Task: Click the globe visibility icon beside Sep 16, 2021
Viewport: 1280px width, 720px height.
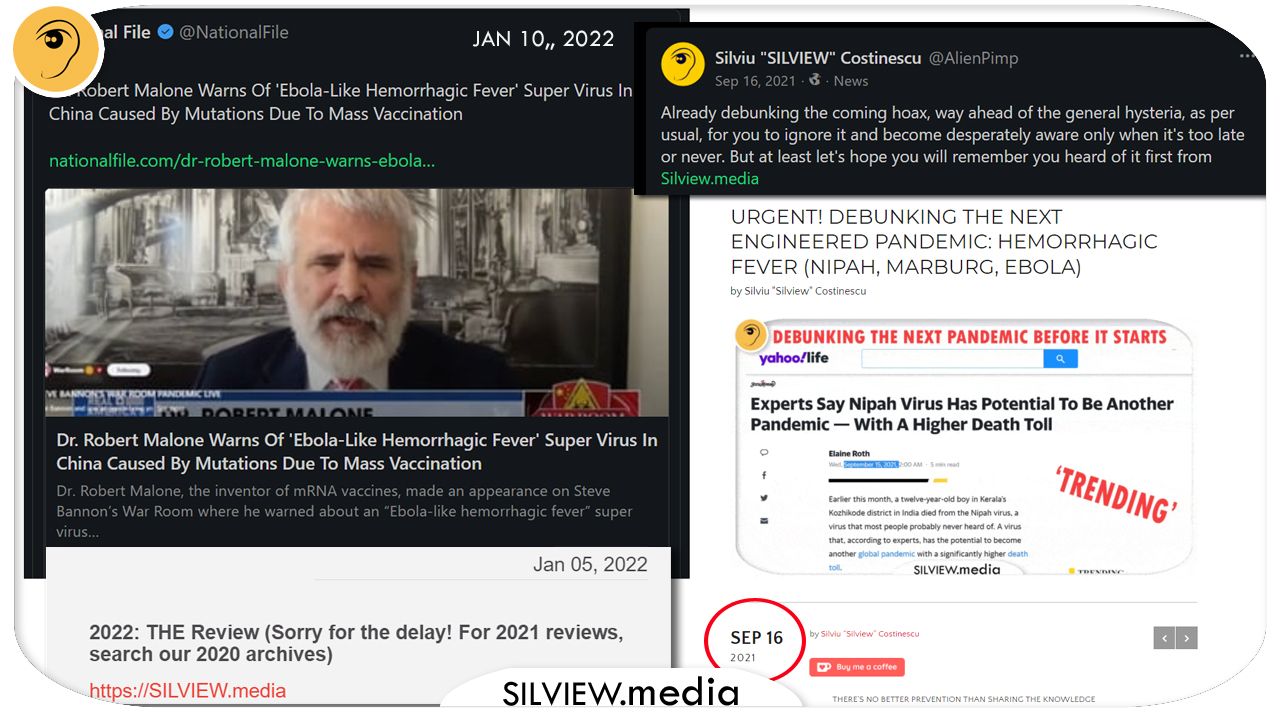Action: click(x=814, y=80)
